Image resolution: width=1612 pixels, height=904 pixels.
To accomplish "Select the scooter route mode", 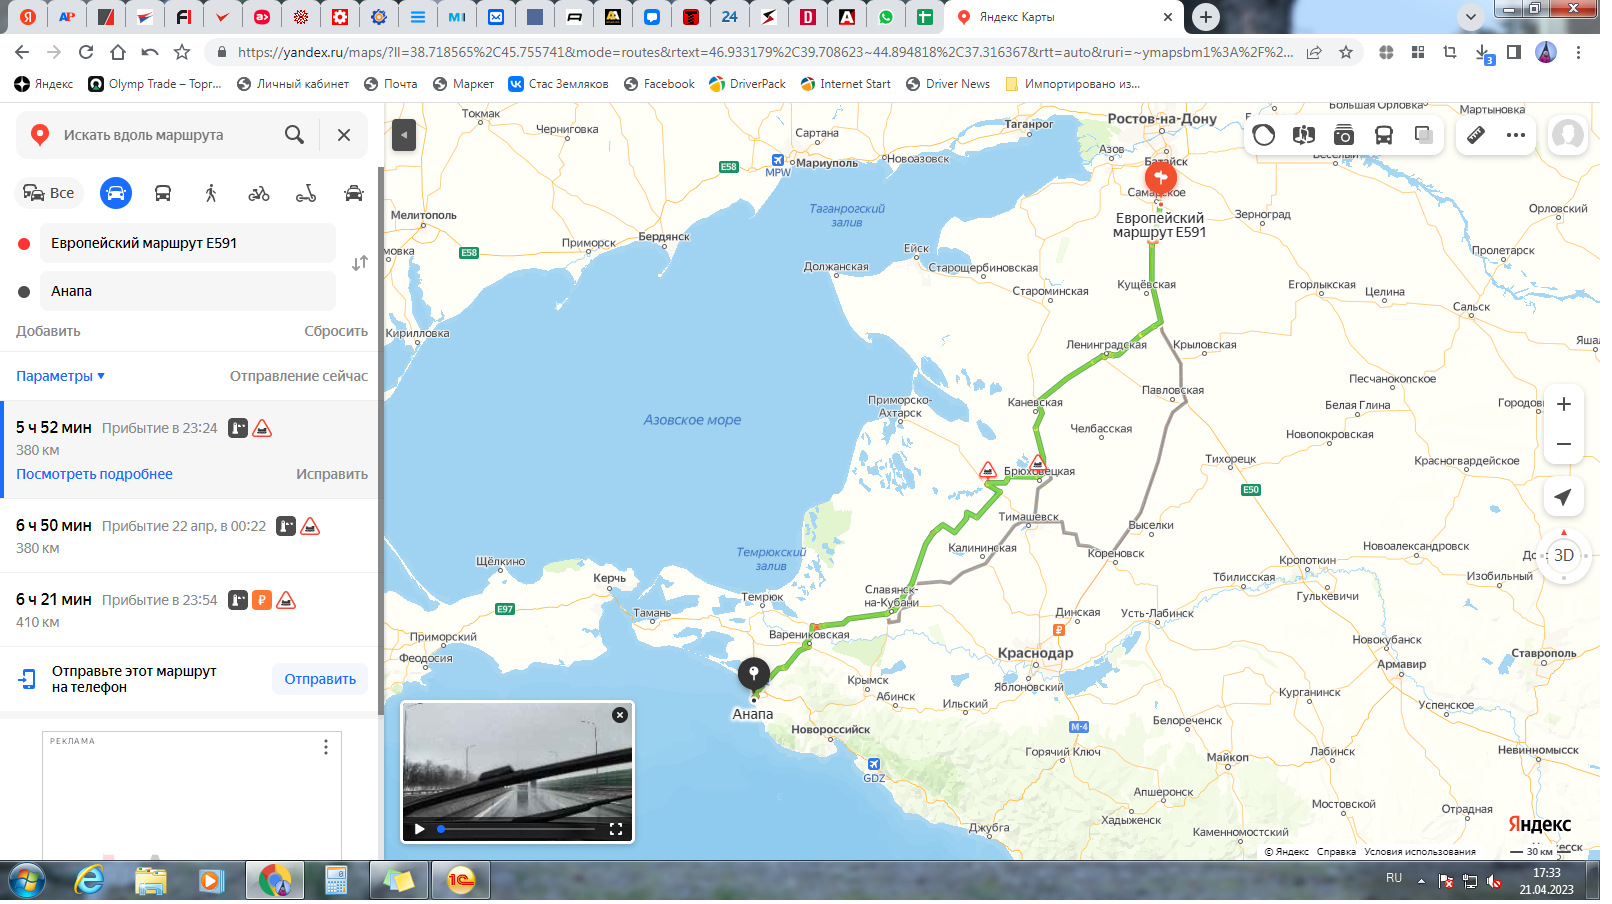I will [x=306, y=193].
